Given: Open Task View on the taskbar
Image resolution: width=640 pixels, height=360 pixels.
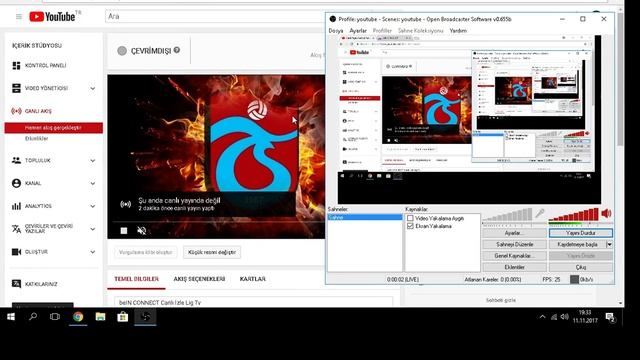Looking at the screenshot, I should point(55,317).
